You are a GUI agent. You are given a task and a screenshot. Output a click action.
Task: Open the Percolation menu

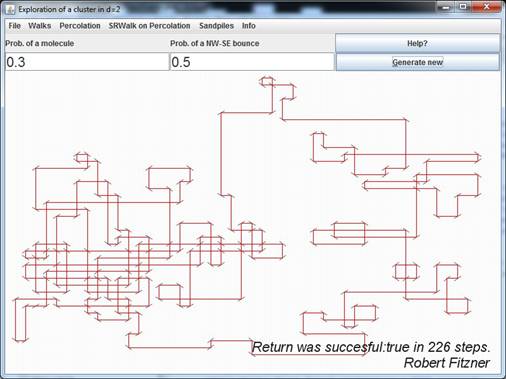click(x=80, y=26)
